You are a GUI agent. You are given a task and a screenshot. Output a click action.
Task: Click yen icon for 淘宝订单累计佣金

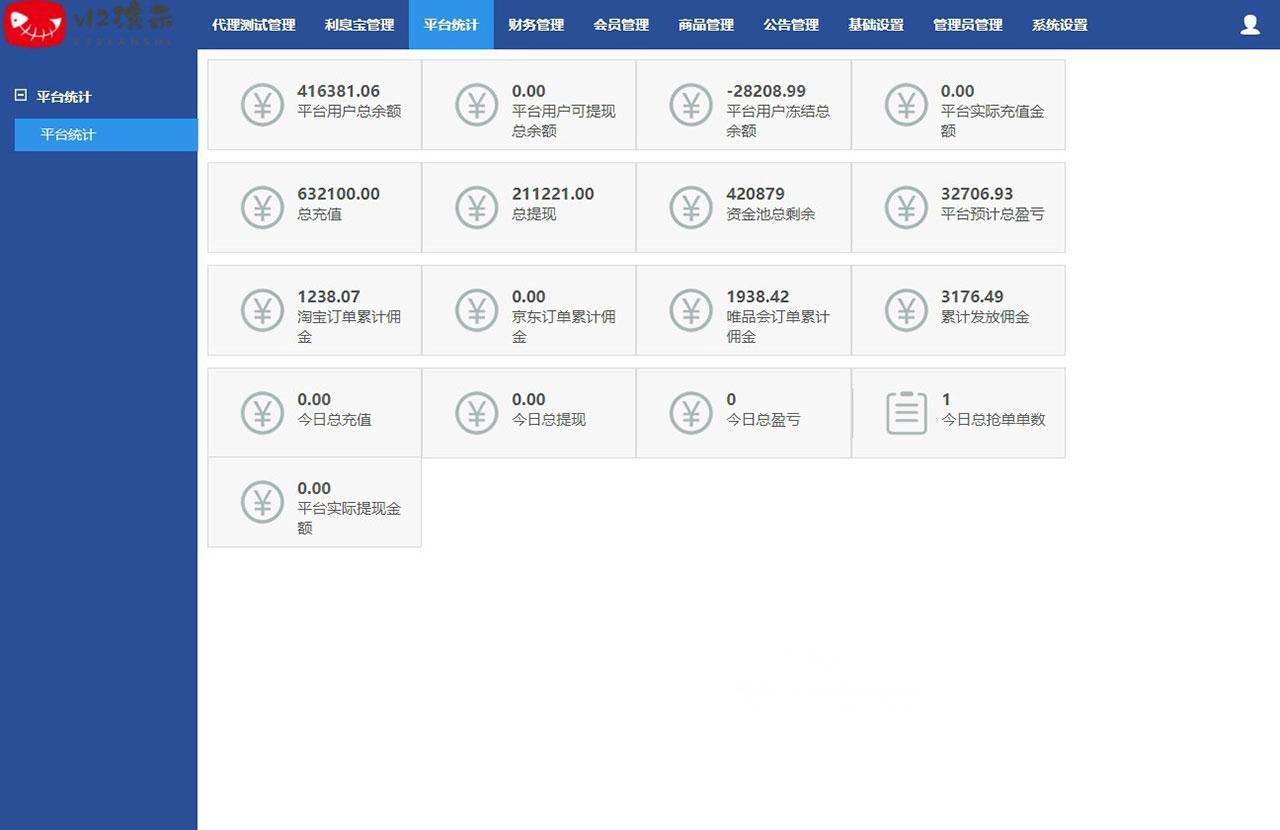pyautogui.click(x=262, y=310)
